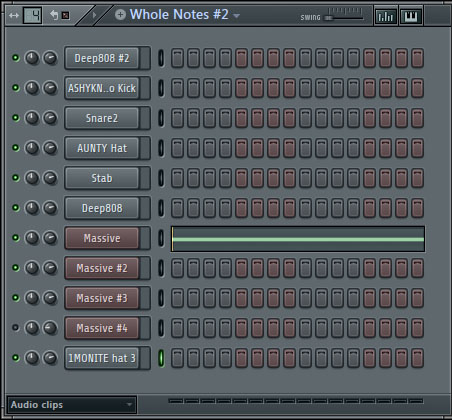
Task: Click the AUNTY Hat volume knob
Action: point(50,148)
